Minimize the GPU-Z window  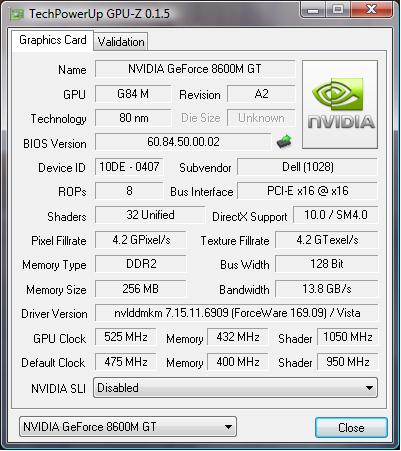(x=313, y=9)
